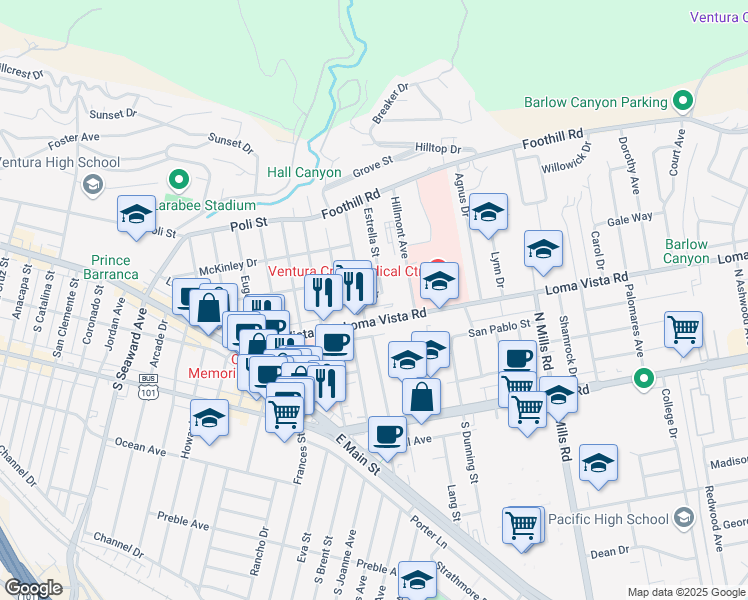Screen dimensions: 748x600
Task: Select the S Seaward Ave street label
Action: click(x=130, y=349)
